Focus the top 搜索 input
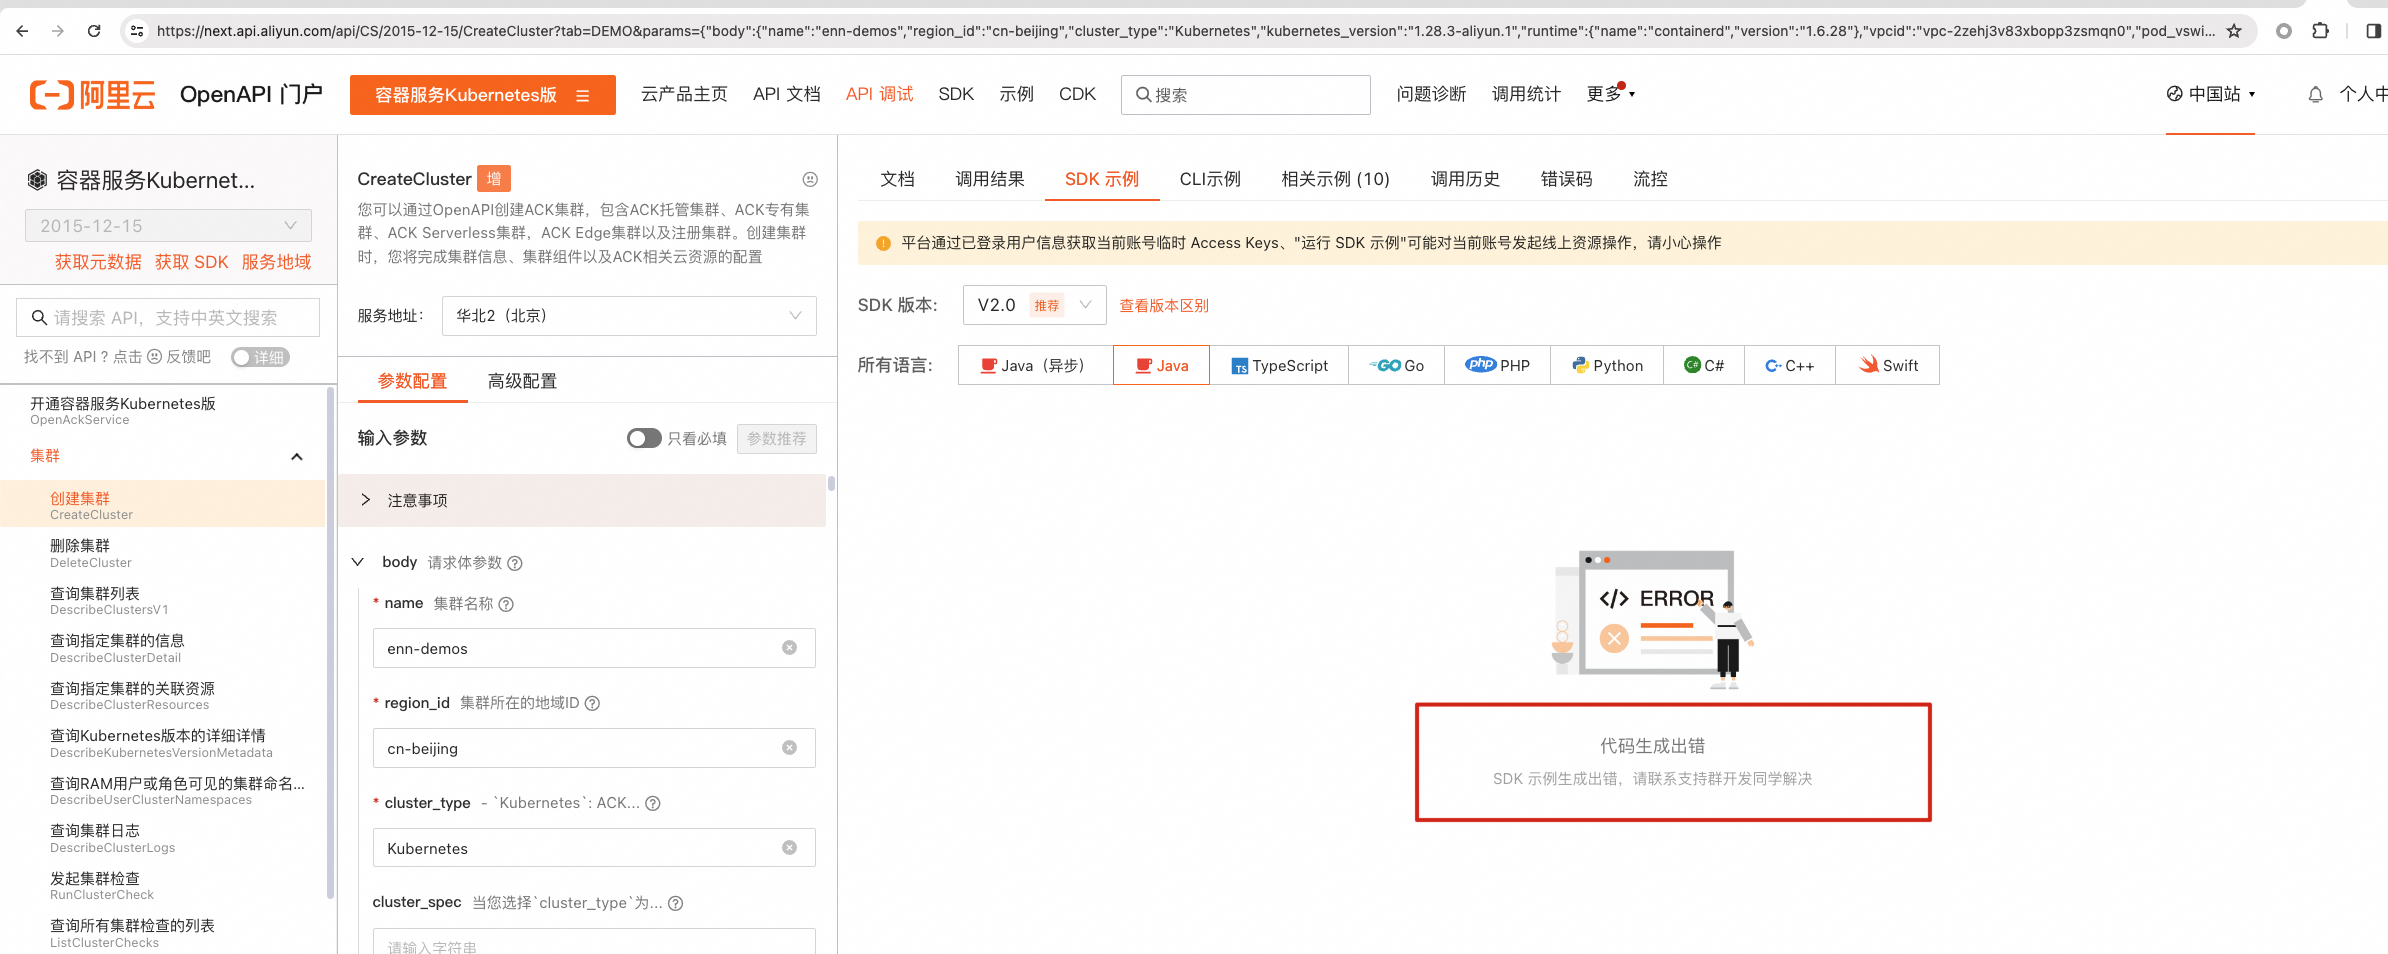 (x=1246, y=95)
